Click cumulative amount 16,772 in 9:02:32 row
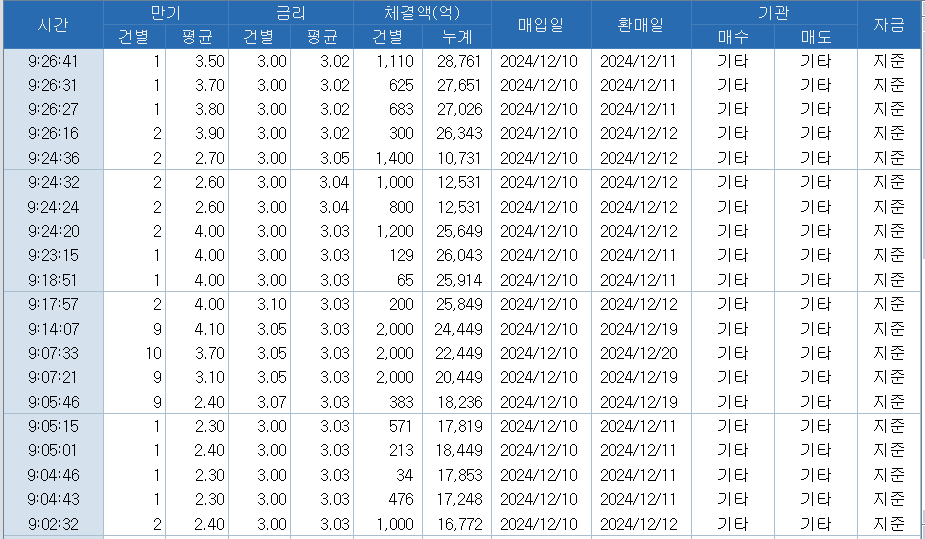 tap(459, 524)
